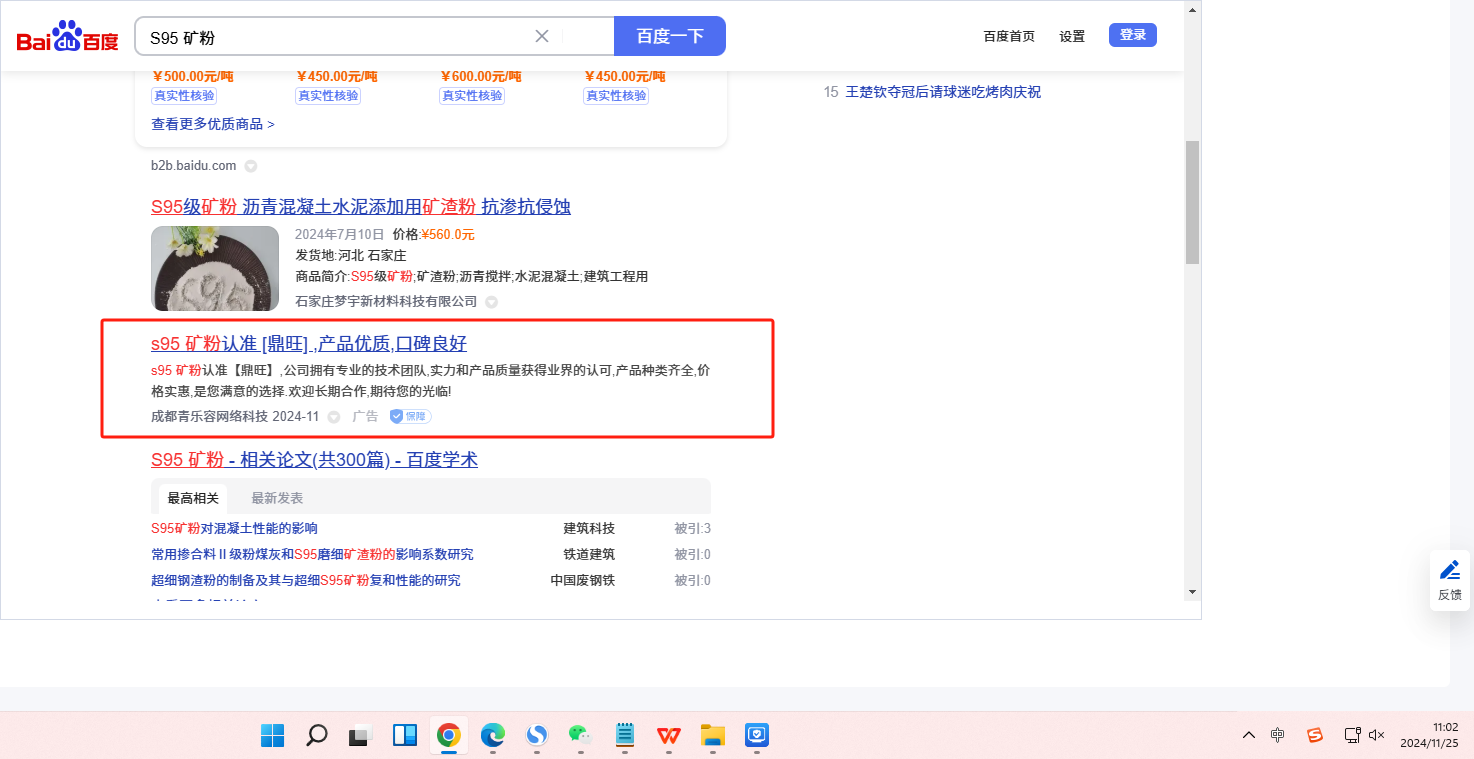Expand the arrow beside 石家庄梦宇新材料科技有限公司
The width and height of the screenshot is (1474, 759).
coord(492,302)
